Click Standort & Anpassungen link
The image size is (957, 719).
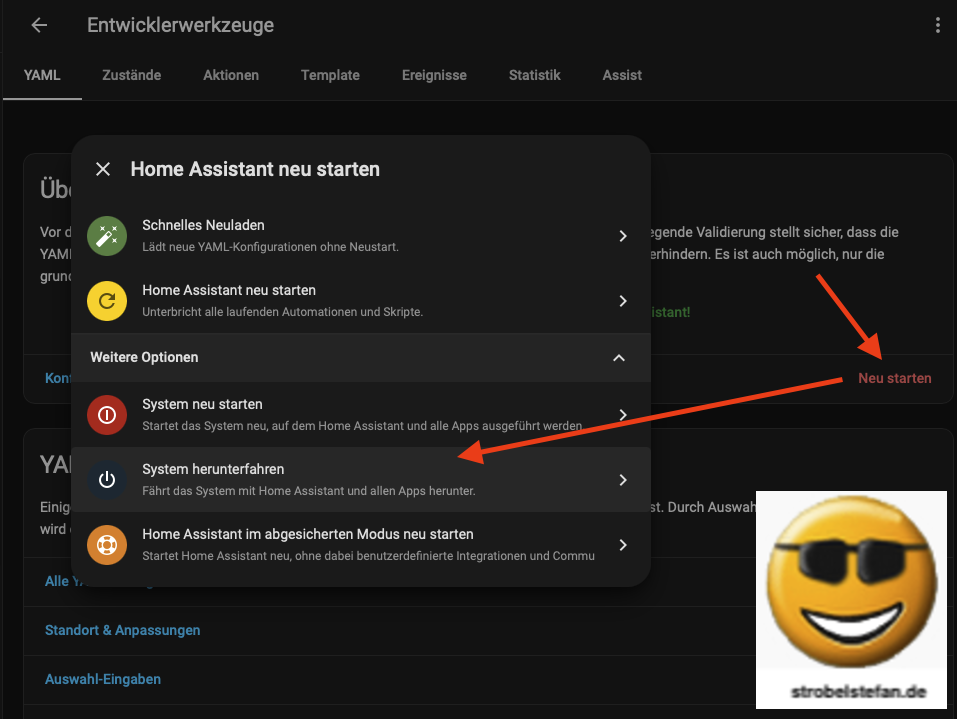click(123, 630)
